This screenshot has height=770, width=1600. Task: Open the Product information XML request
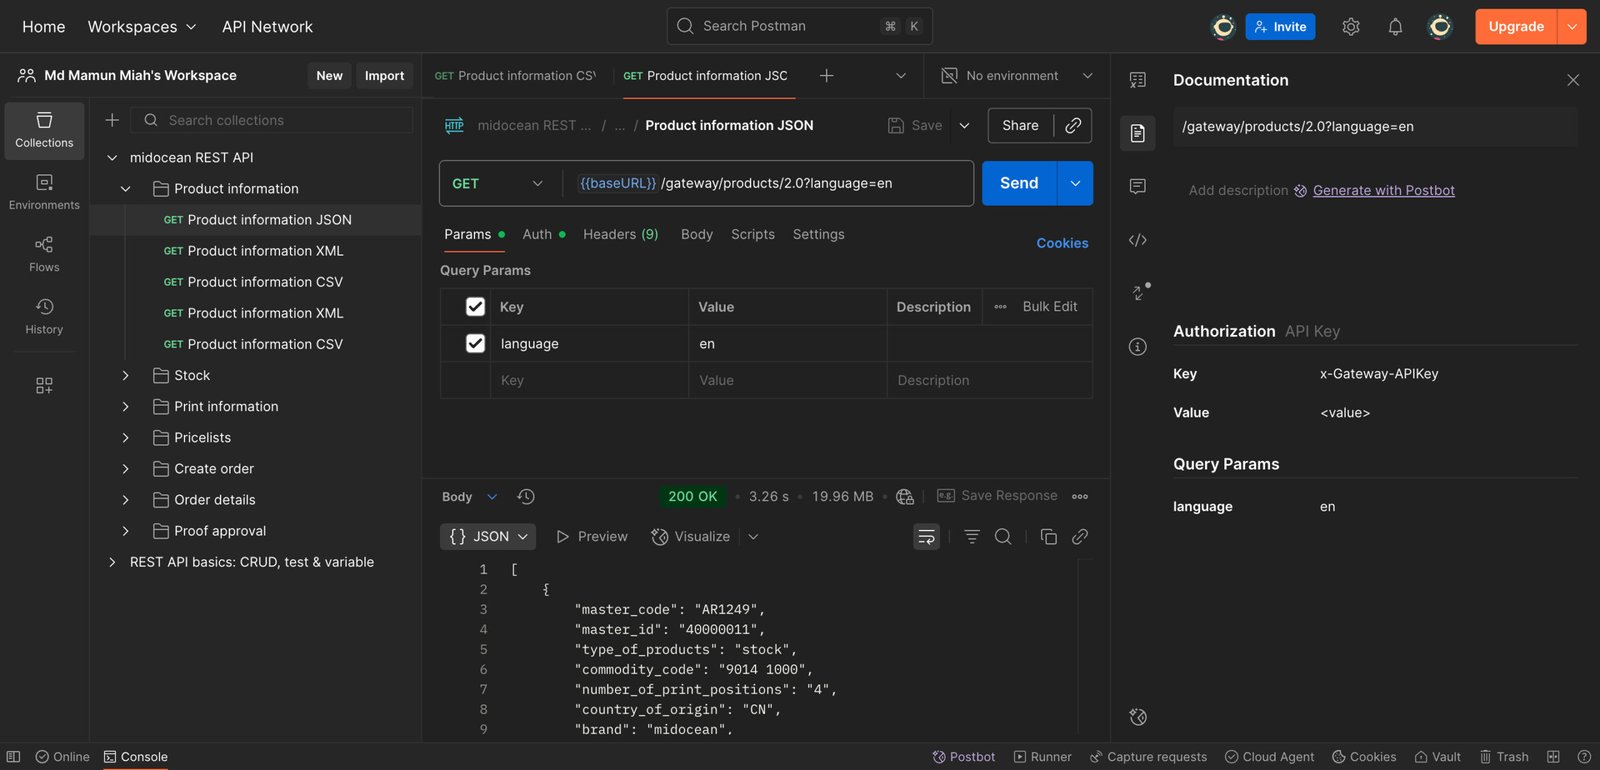tap(265, 251)
